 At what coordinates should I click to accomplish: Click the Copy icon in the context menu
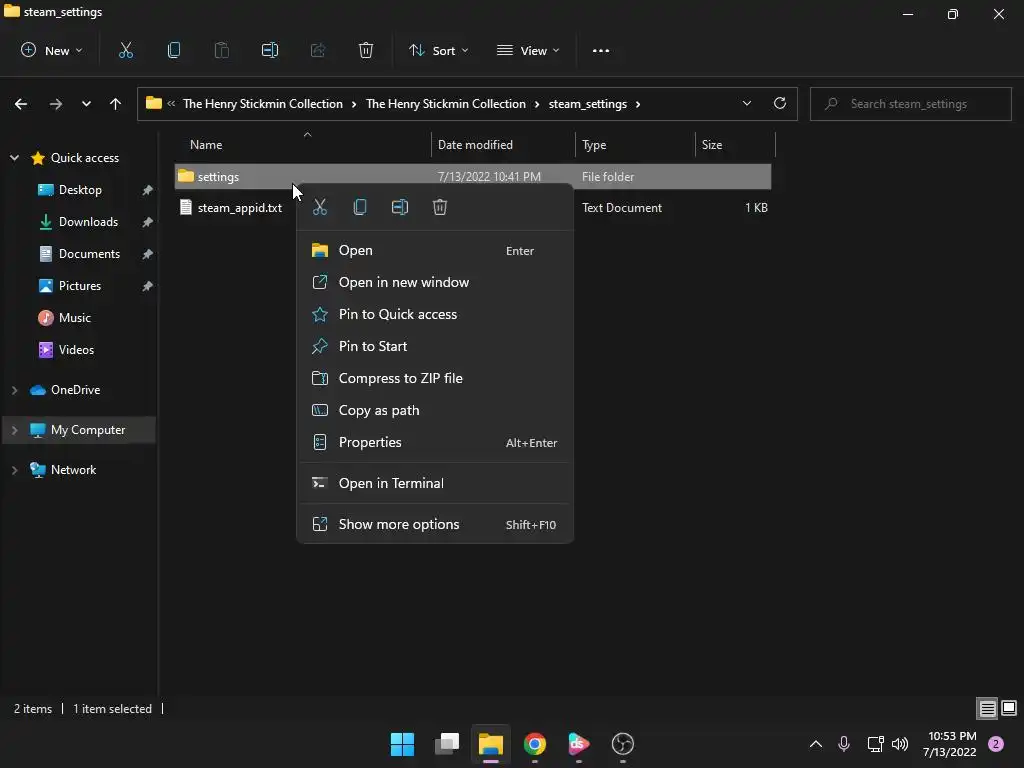[360, 207]
